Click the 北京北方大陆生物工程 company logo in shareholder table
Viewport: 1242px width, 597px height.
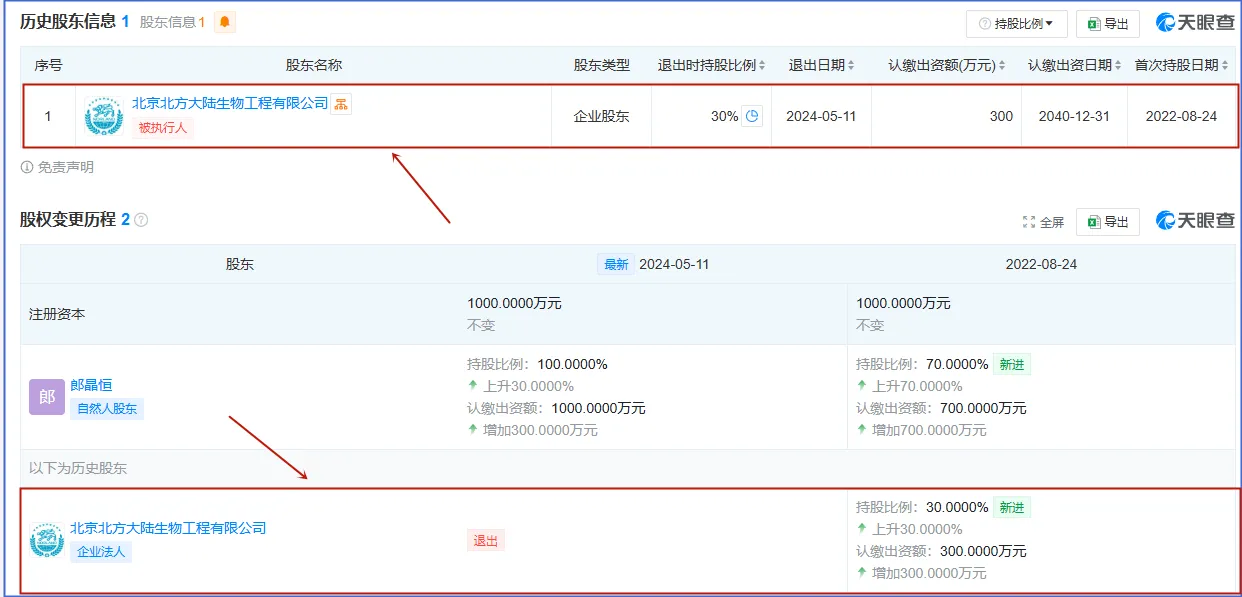pos(104,116)
